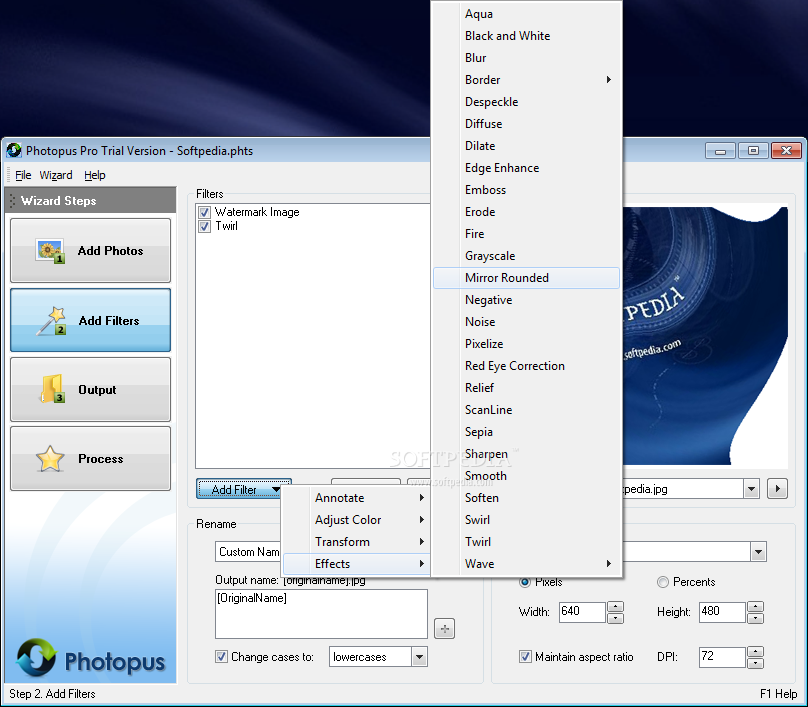Go to the Output wizard step
The height and width of the screenshot is (707, 808).
[x=90, y=390]
